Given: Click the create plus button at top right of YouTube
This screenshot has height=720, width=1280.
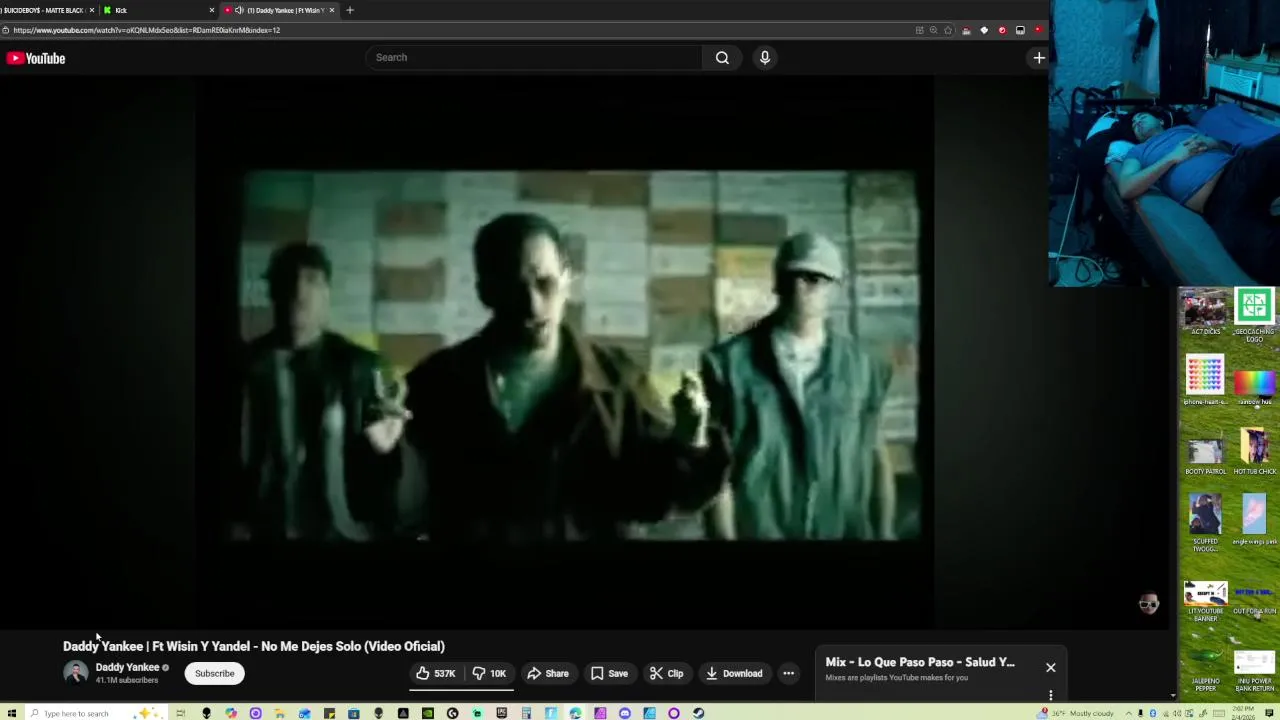Looking at the screenshot, I should pos(1039,58).
